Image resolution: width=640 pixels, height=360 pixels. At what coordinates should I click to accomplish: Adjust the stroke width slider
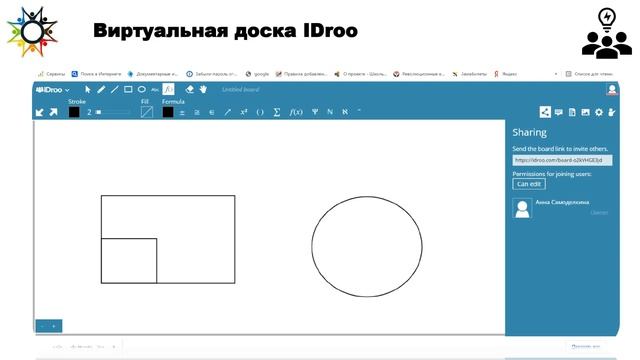(x=112, y=112)
